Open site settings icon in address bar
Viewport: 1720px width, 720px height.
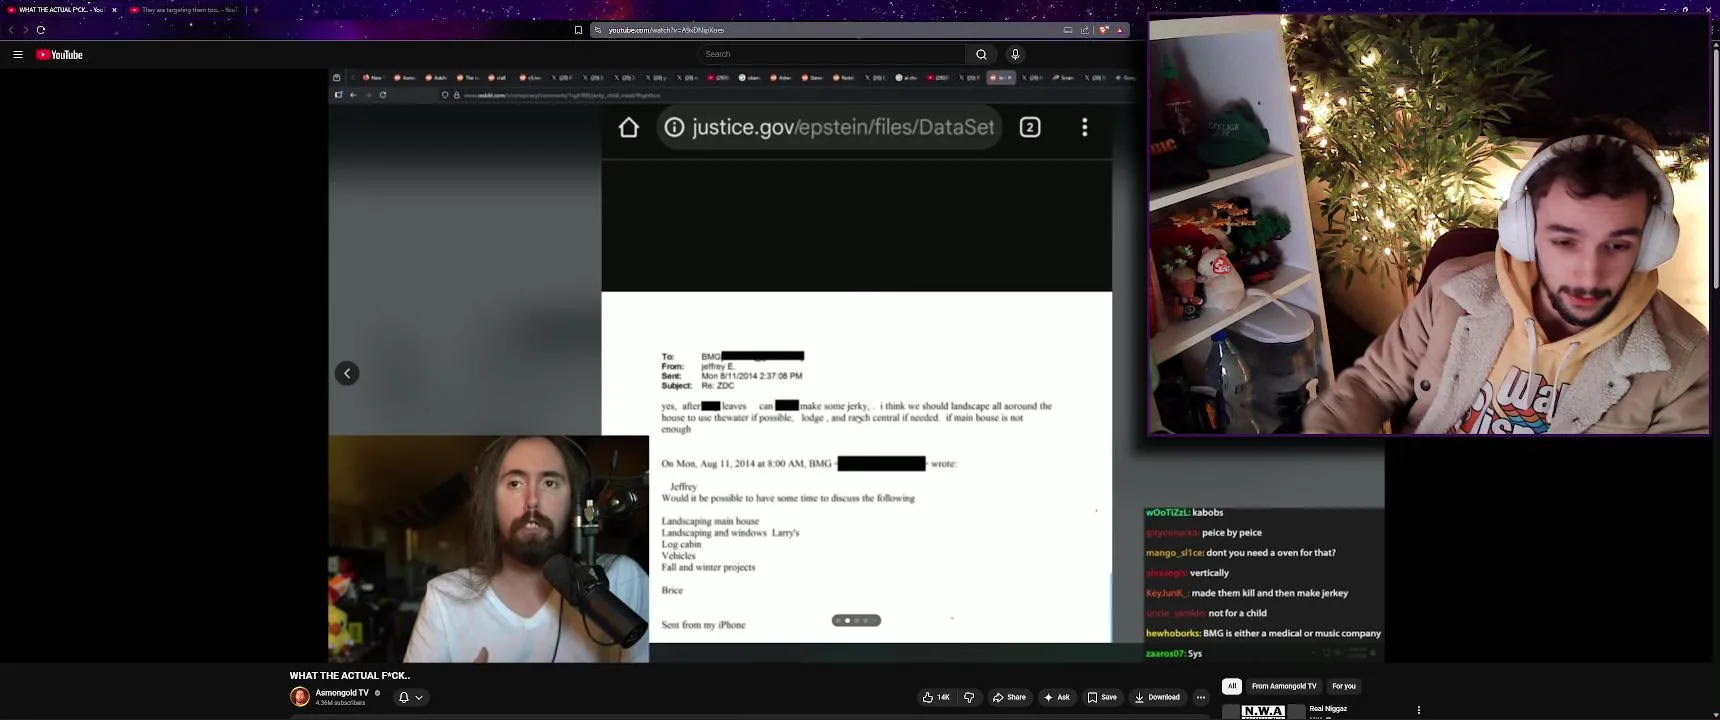(x=598, y=30)
